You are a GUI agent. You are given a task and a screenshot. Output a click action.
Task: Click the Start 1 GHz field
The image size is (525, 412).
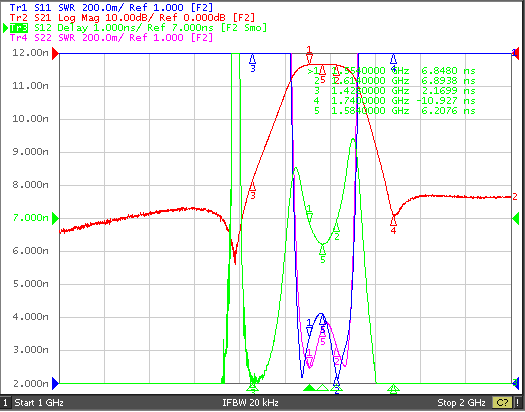tap(39, 402)
